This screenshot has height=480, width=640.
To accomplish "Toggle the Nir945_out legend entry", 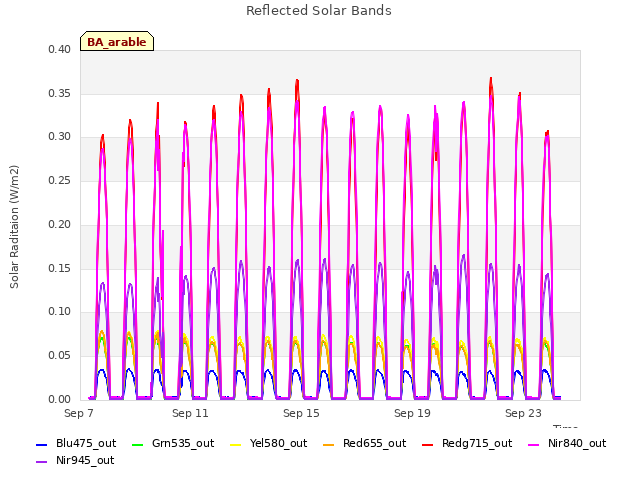I will [x=75, y=461].
